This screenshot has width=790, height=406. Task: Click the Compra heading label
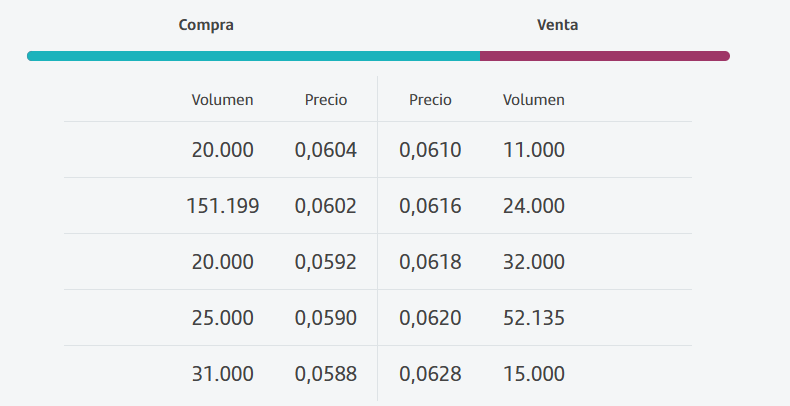[x=206, y=25]
